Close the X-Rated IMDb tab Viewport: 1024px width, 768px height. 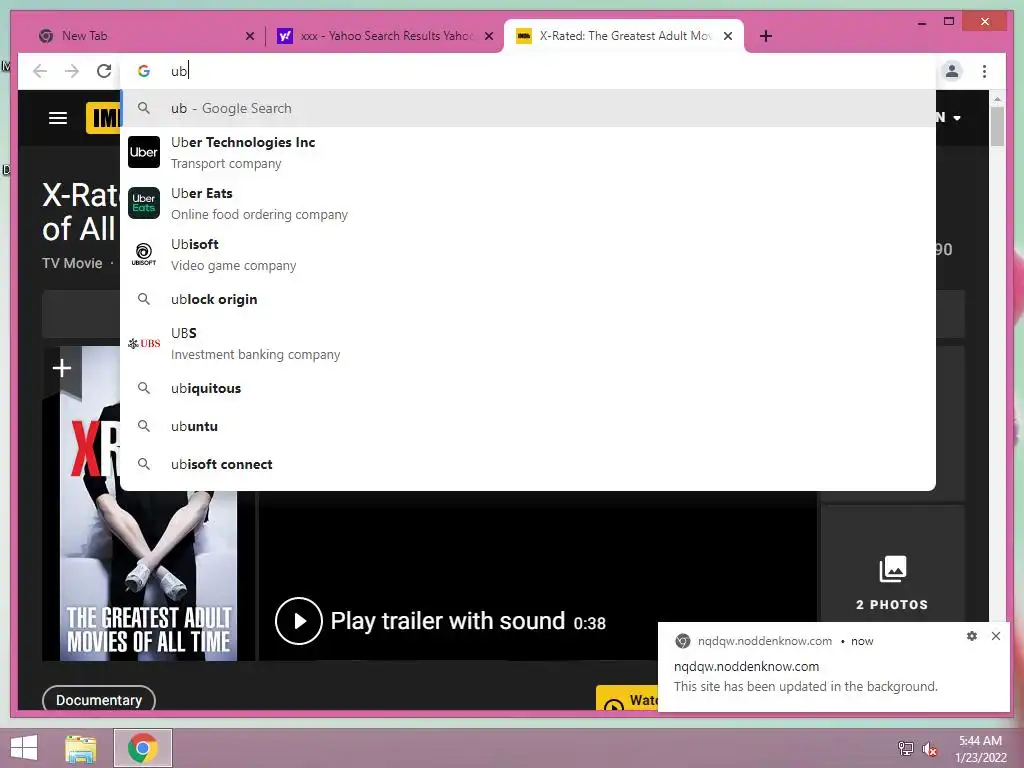tap(728, 37)
